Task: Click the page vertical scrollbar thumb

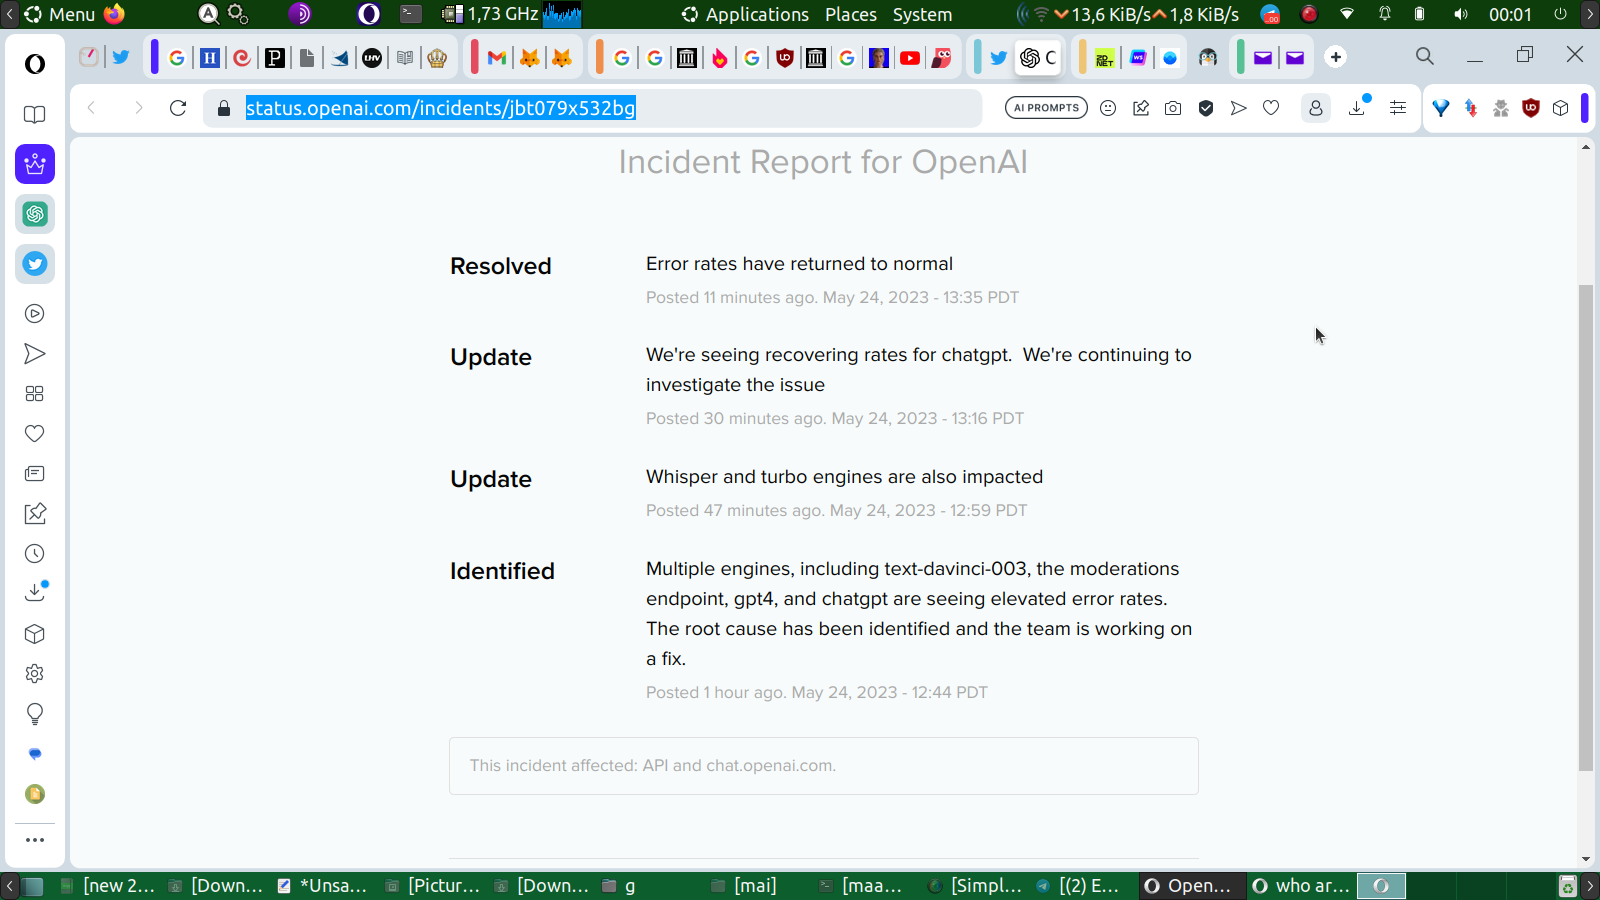Action: (1586, 528)
